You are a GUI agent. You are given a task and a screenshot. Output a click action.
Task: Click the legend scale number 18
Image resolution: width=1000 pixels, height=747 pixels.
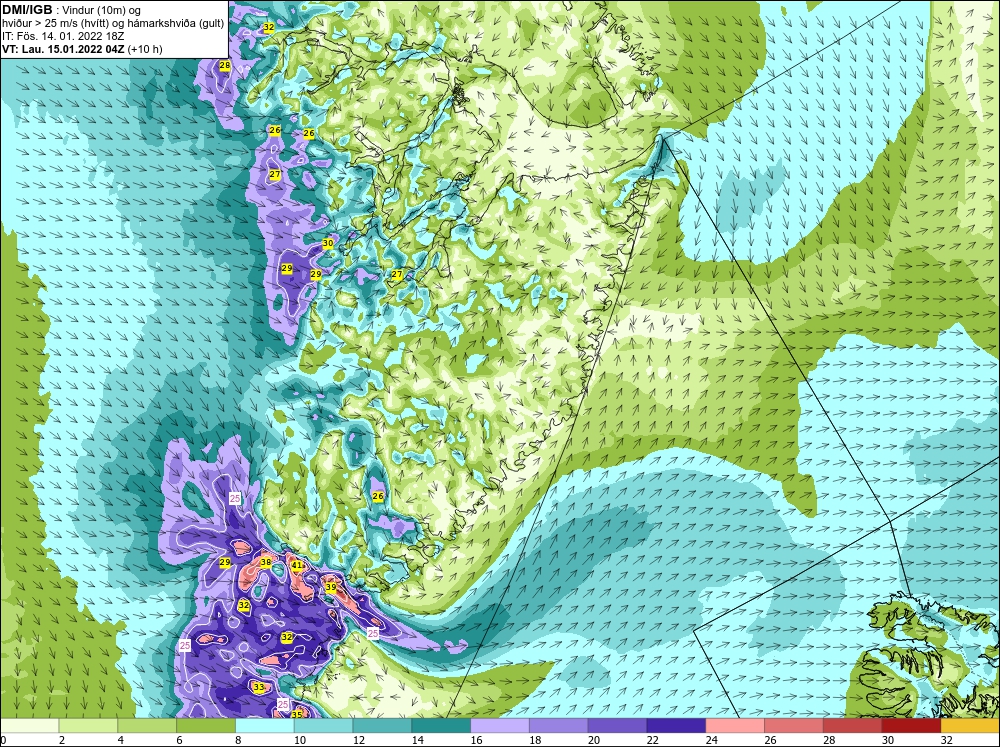[535, 740]
